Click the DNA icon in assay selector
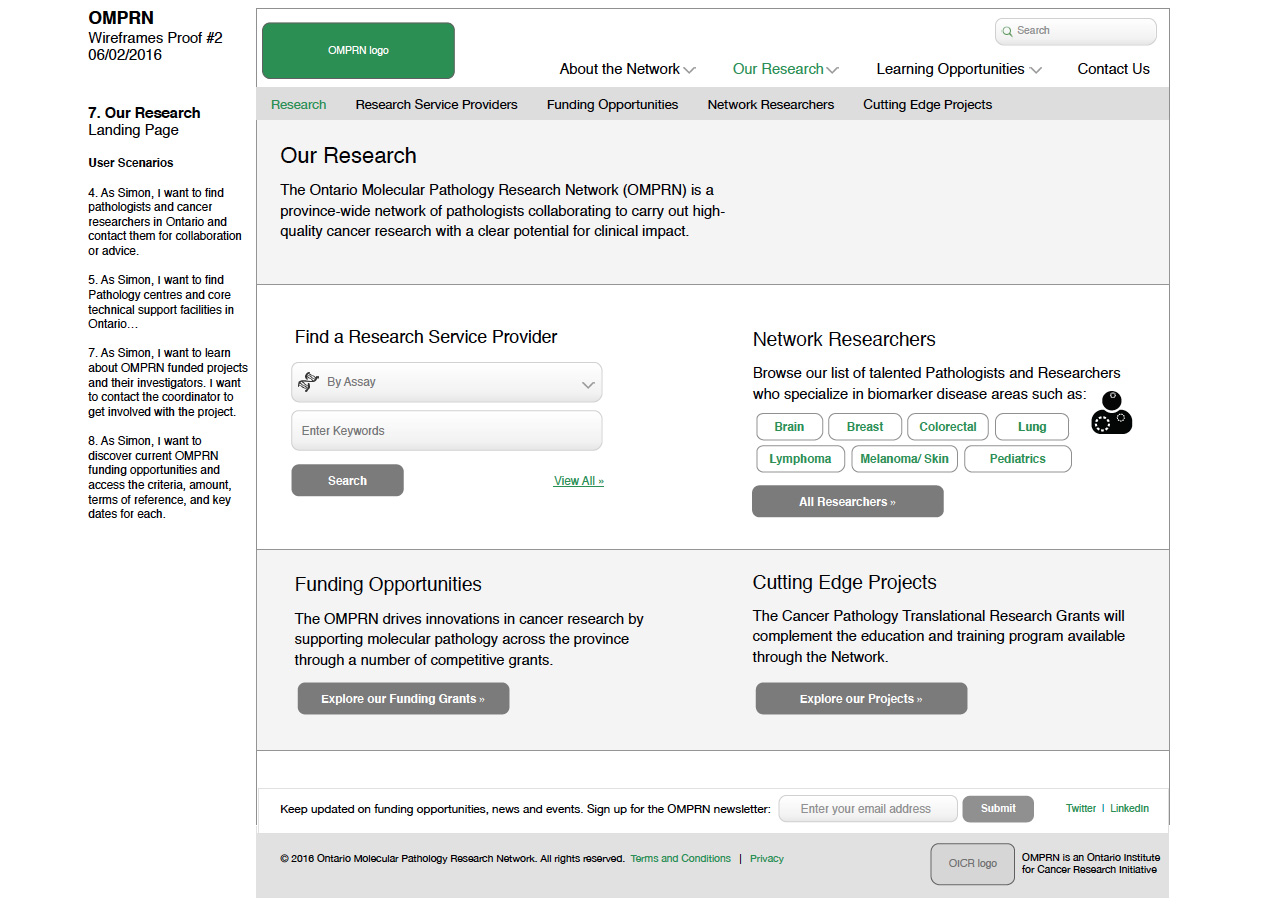This screenshot has width=1271, height=905. click(308, 382)
